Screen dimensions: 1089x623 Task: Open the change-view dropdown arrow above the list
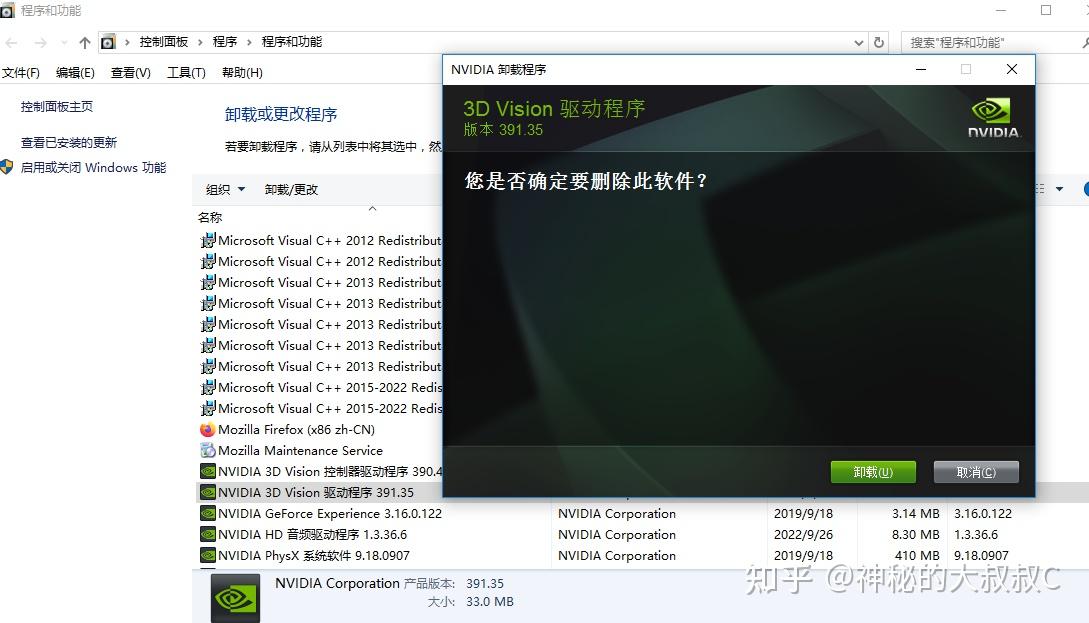tap(1060, 188)
